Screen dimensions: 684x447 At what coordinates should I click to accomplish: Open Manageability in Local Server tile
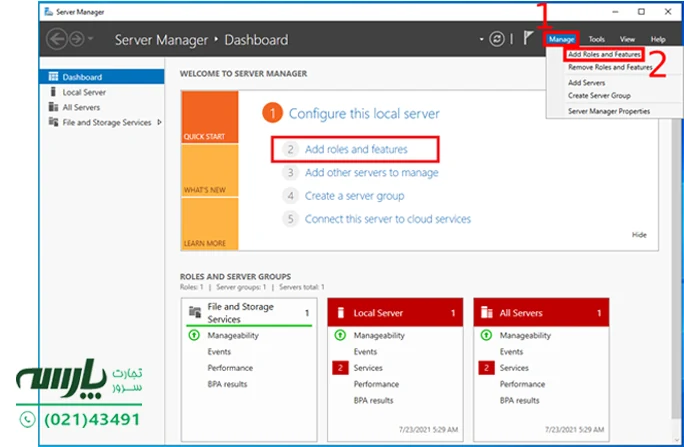pyautogui.click(x=379, y=335)
